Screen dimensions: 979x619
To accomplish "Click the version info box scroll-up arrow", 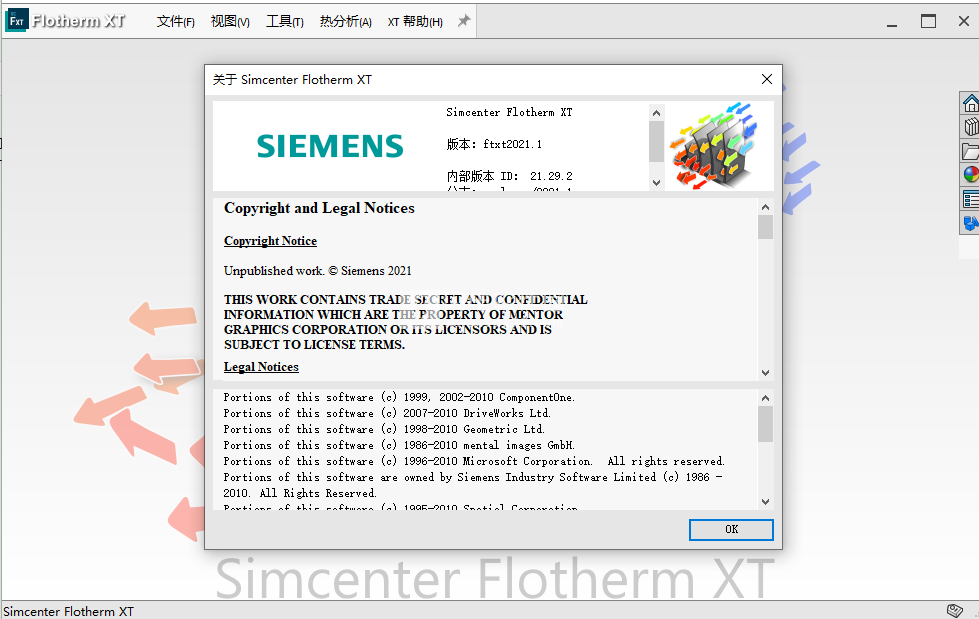I will 656,113.
